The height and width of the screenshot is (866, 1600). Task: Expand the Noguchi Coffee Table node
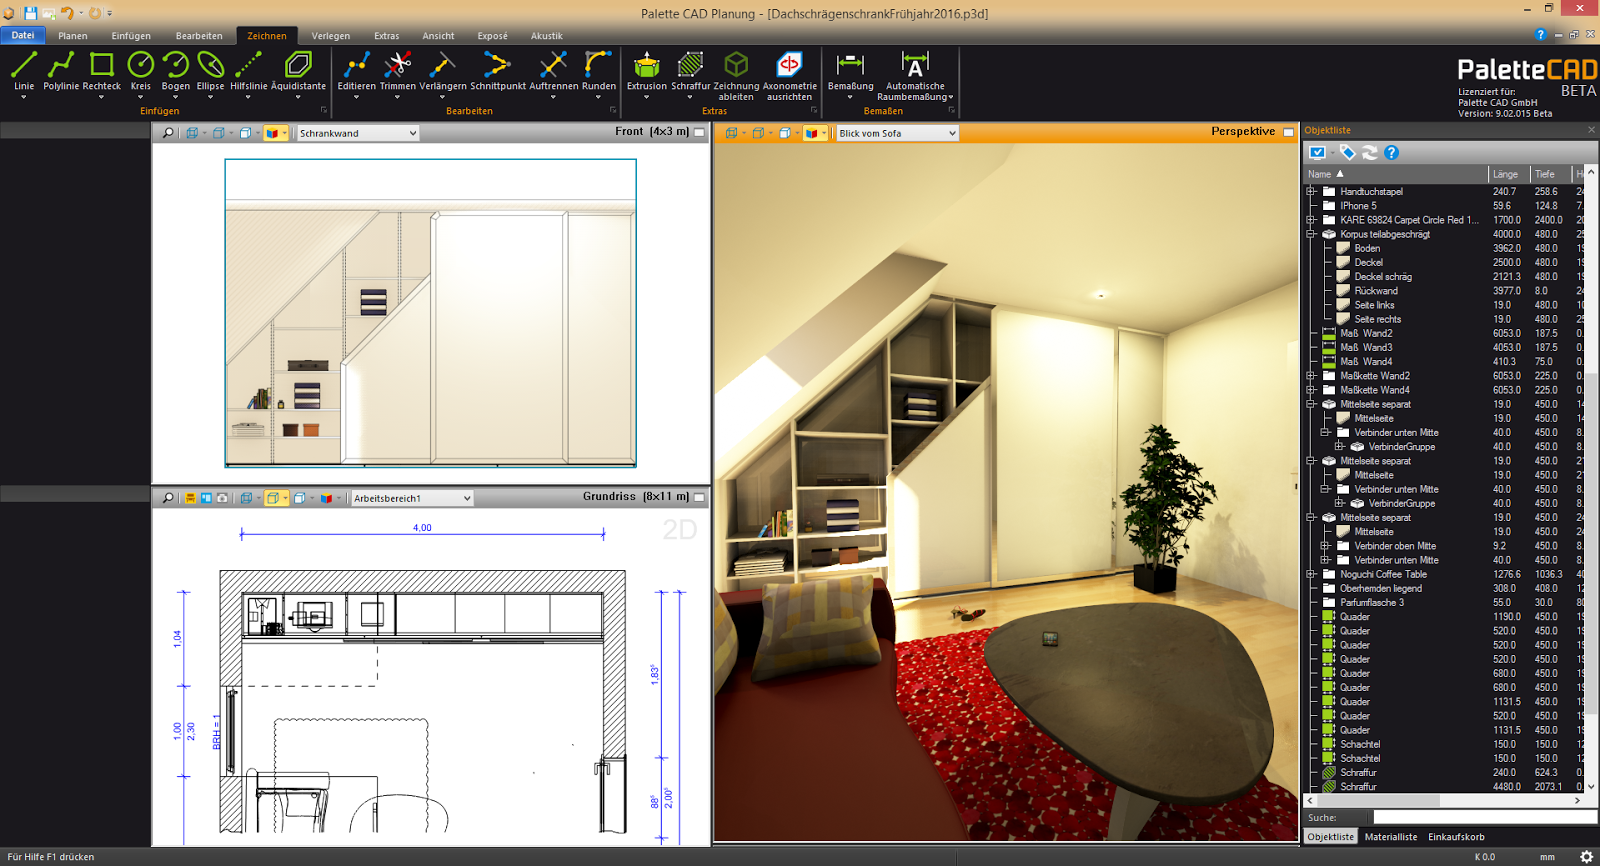point(1311,574)
